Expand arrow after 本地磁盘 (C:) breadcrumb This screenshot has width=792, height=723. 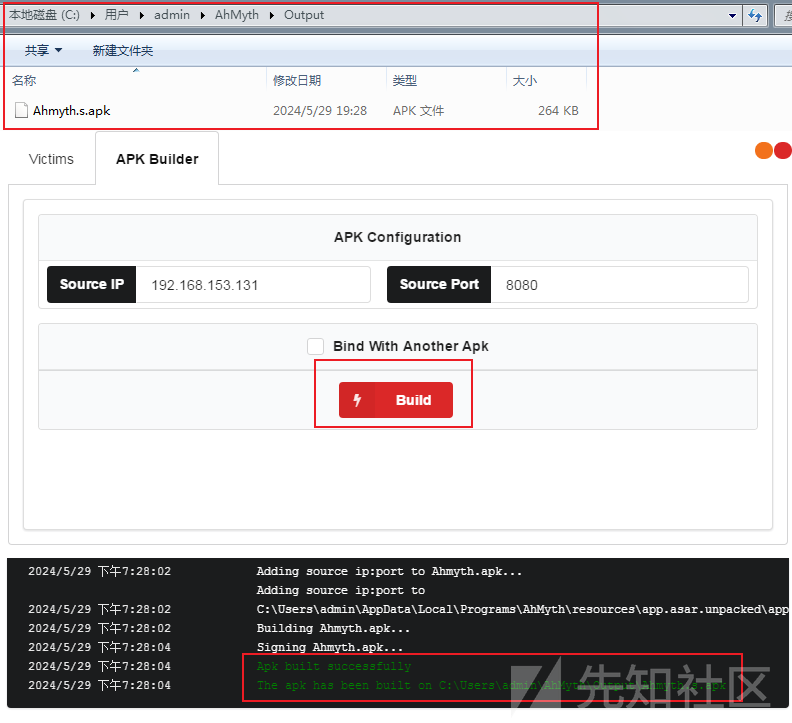93,16
